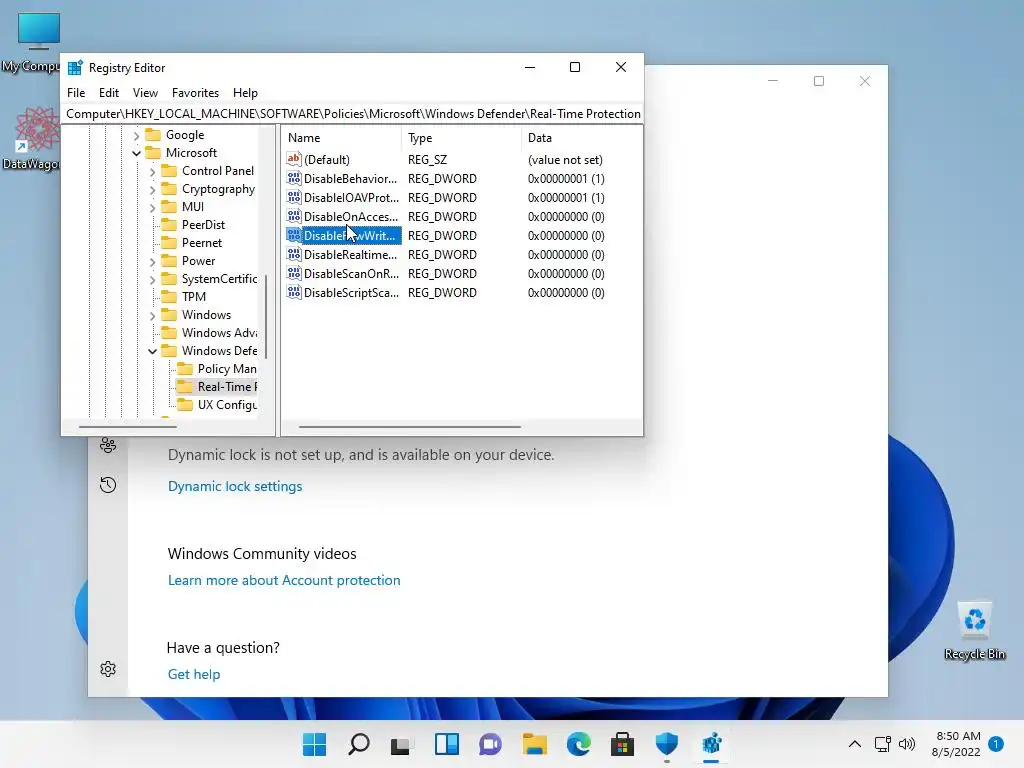
Task: Click the DisableOnAcces... DWORD icon
Action: [x=294, y=216]
